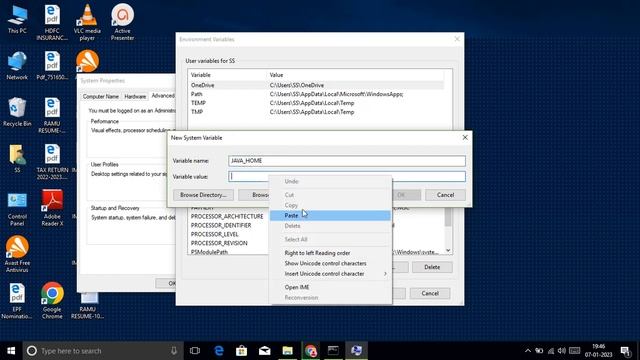Switch to Hardware tab in System Properties

coord(135,96)
